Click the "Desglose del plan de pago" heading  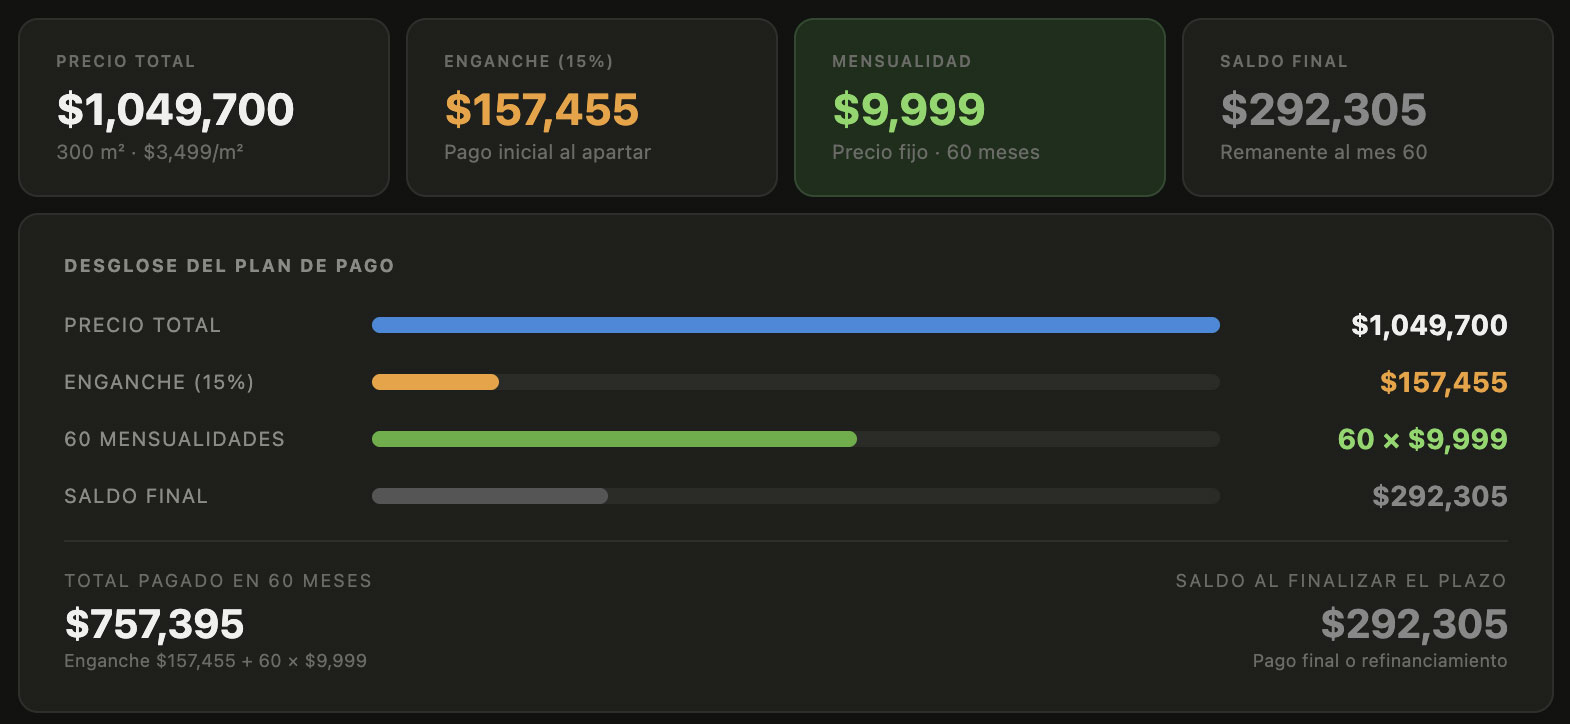coord(229,266)
